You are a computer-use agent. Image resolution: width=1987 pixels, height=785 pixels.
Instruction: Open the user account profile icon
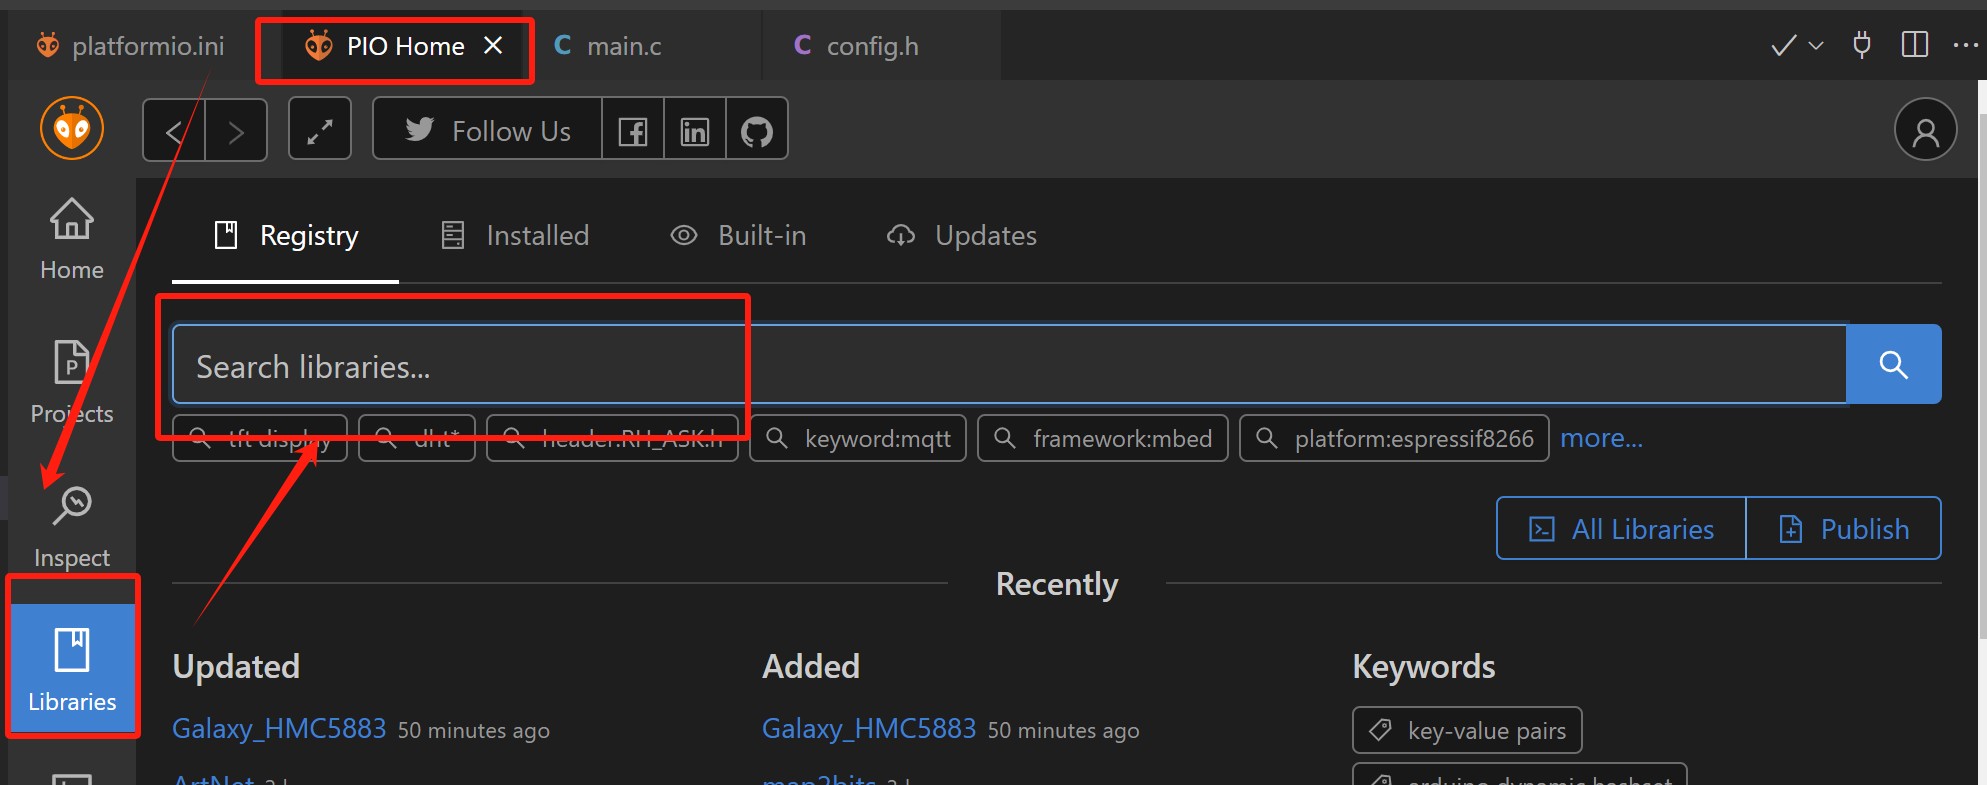coord(1925,130)
